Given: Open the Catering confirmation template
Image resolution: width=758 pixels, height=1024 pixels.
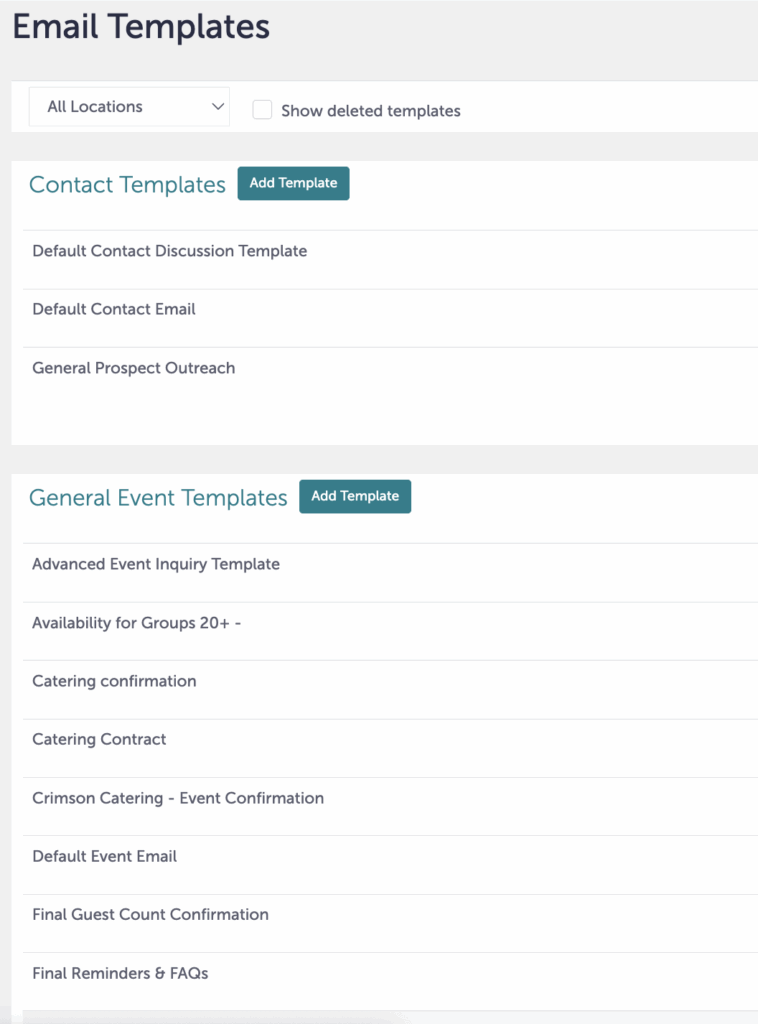Looking at the screenshot, I should pos(114,681).
